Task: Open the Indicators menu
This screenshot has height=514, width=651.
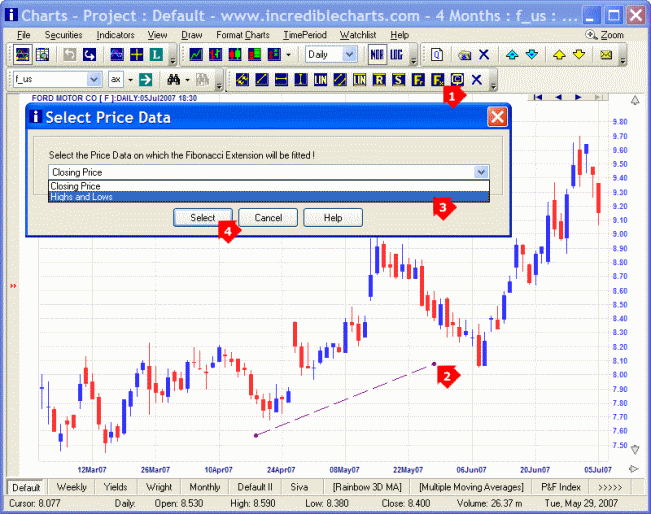Action: (x=115, y=35)
